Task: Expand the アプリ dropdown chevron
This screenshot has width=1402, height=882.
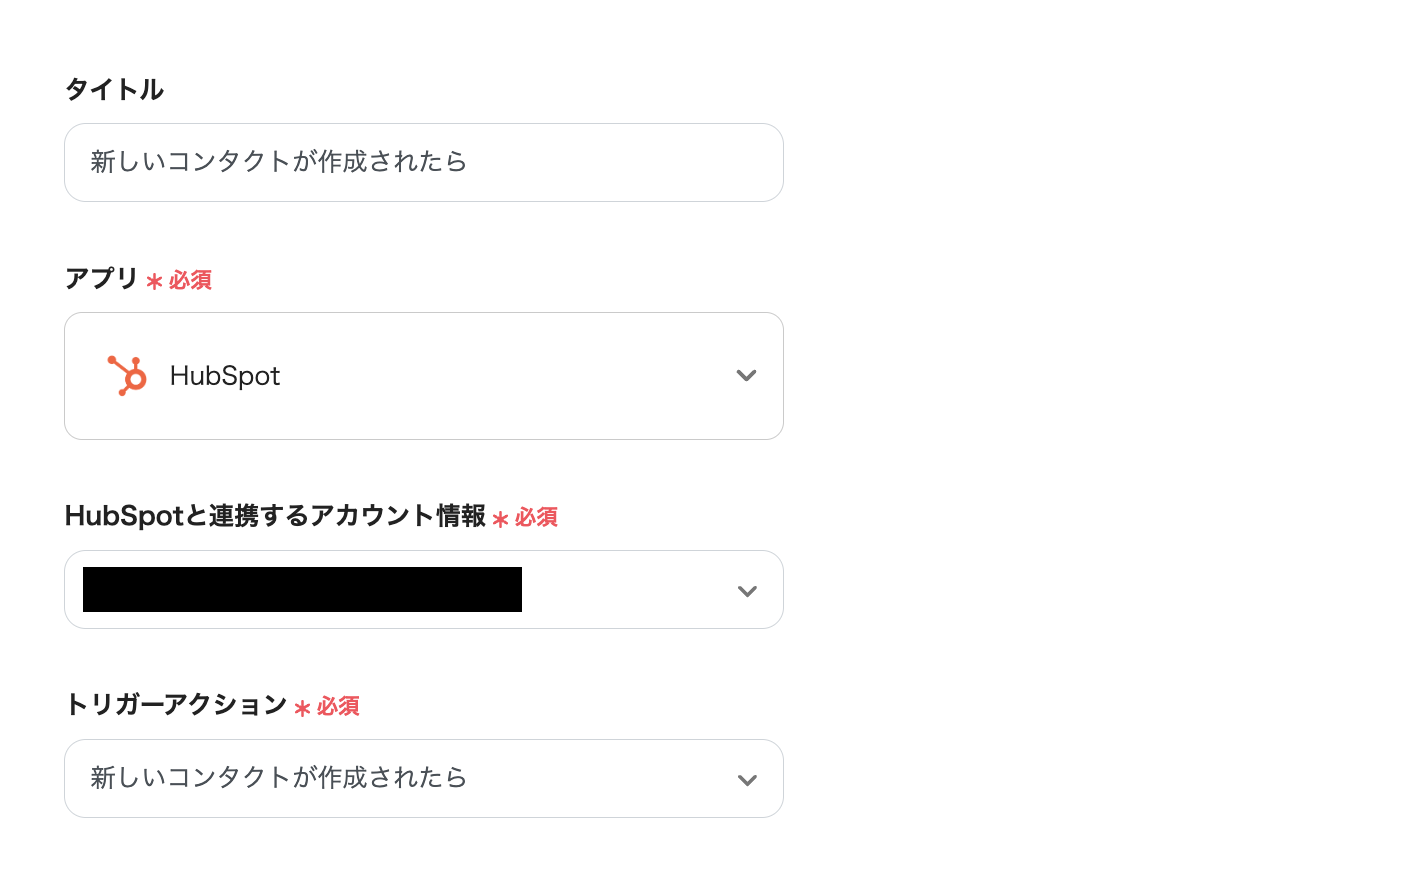Action: point(746,376)
